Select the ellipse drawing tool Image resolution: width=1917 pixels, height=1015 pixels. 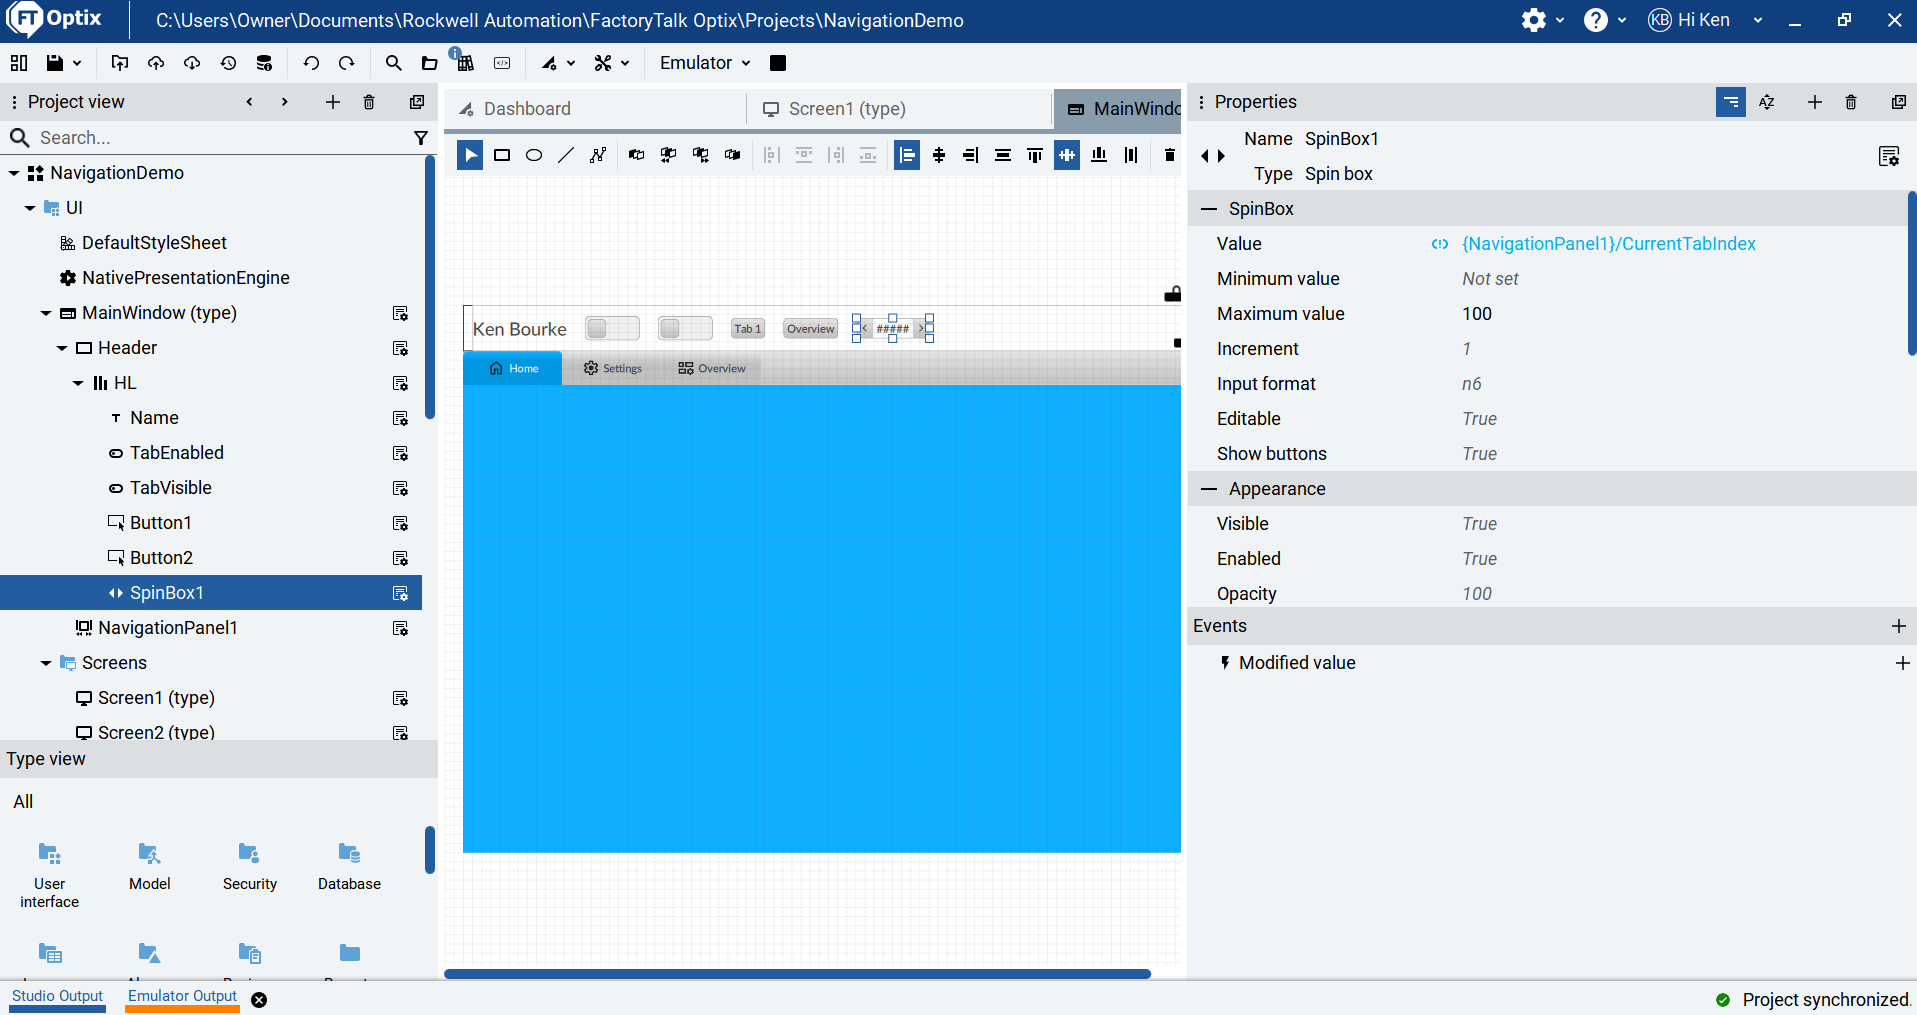[534, 155]
